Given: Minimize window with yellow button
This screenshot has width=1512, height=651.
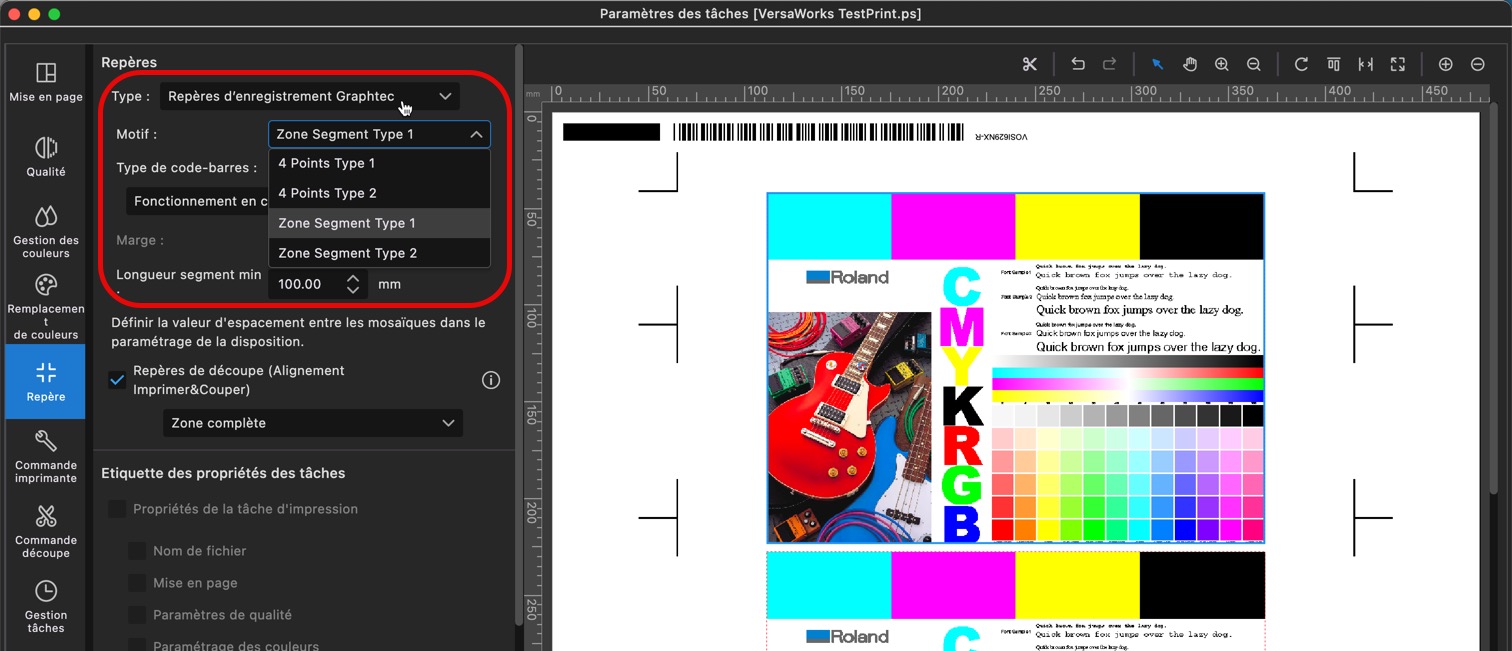Looking at the screenshot, I should click(x=34, y=14).
